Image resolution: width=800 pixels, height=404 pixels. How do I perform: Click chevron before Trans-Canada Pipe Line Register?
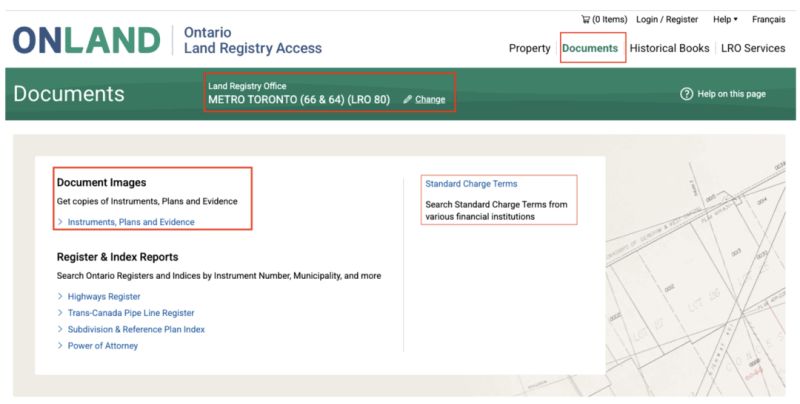(x=60, y=313)
